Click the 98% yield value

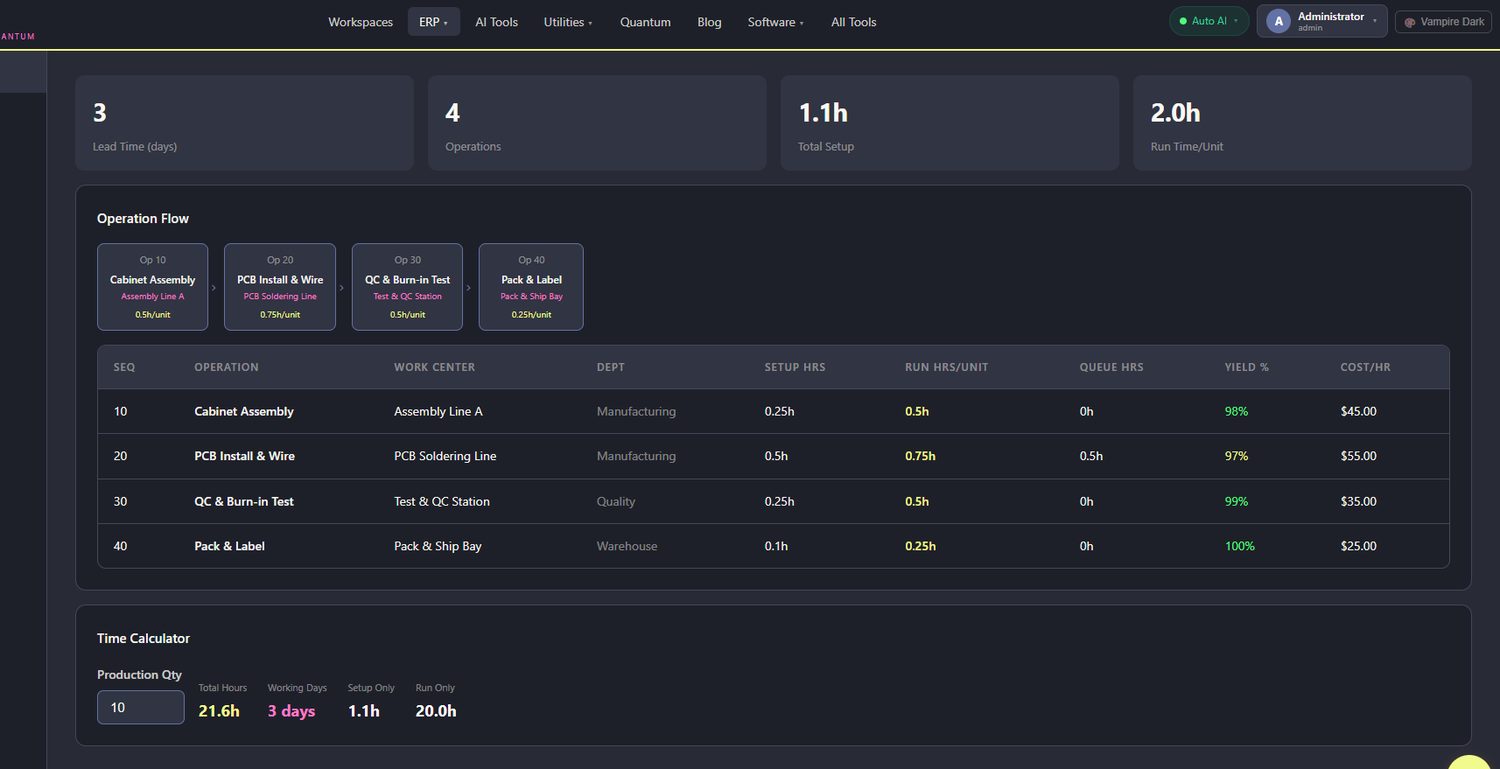(1237, 411)
